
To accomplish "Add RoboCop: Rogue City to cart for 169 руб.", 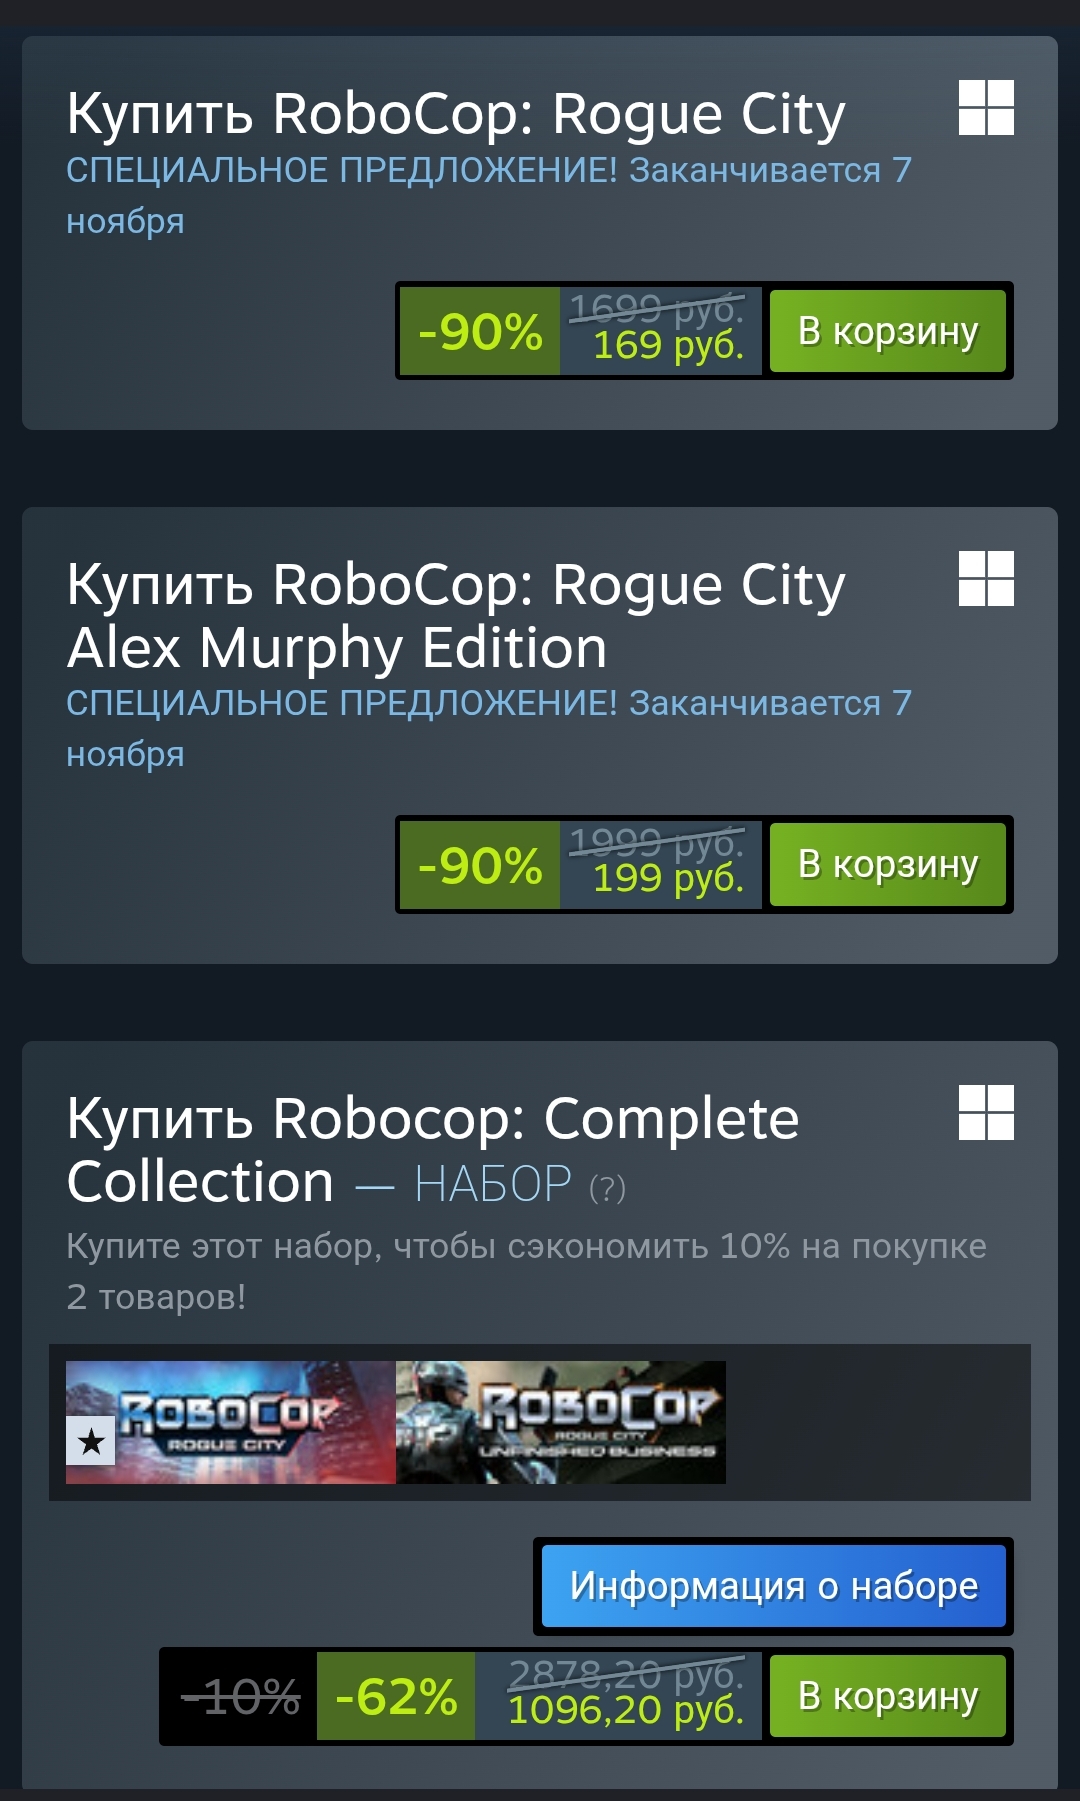I will point(888,331).
